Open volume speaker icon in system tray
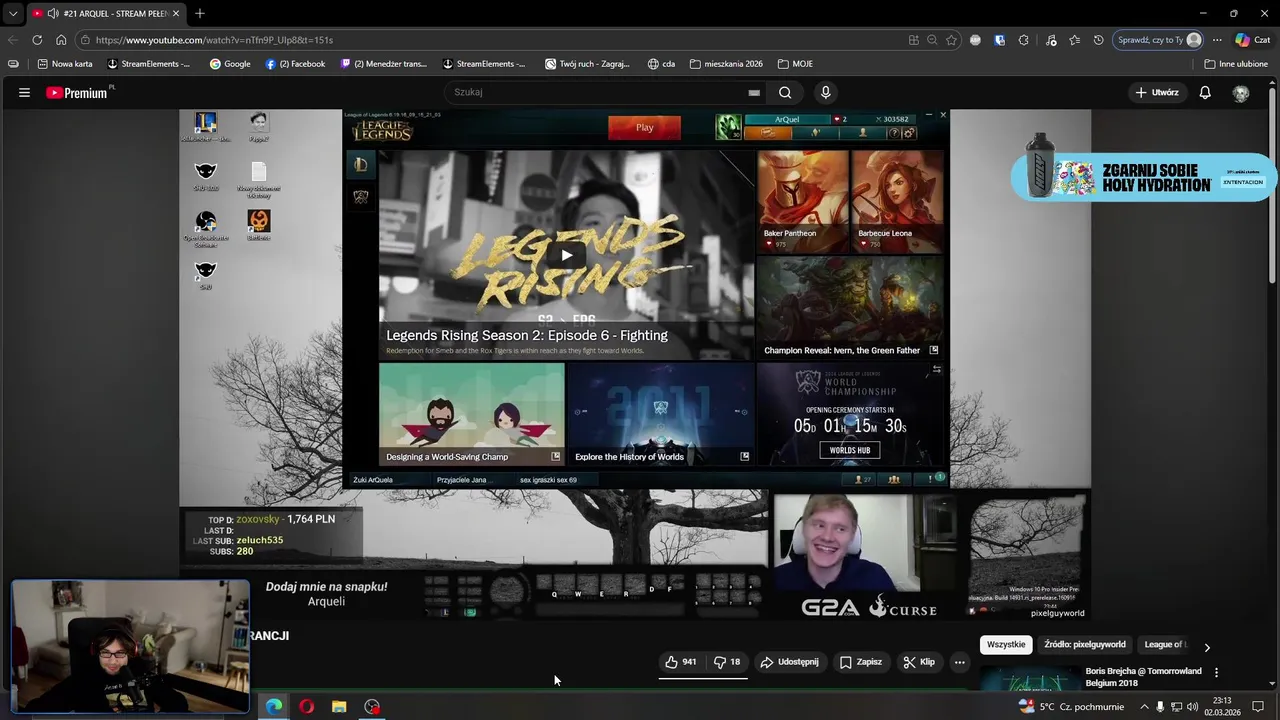Viewport: 1280px width, 720px height. [1192, 707]
